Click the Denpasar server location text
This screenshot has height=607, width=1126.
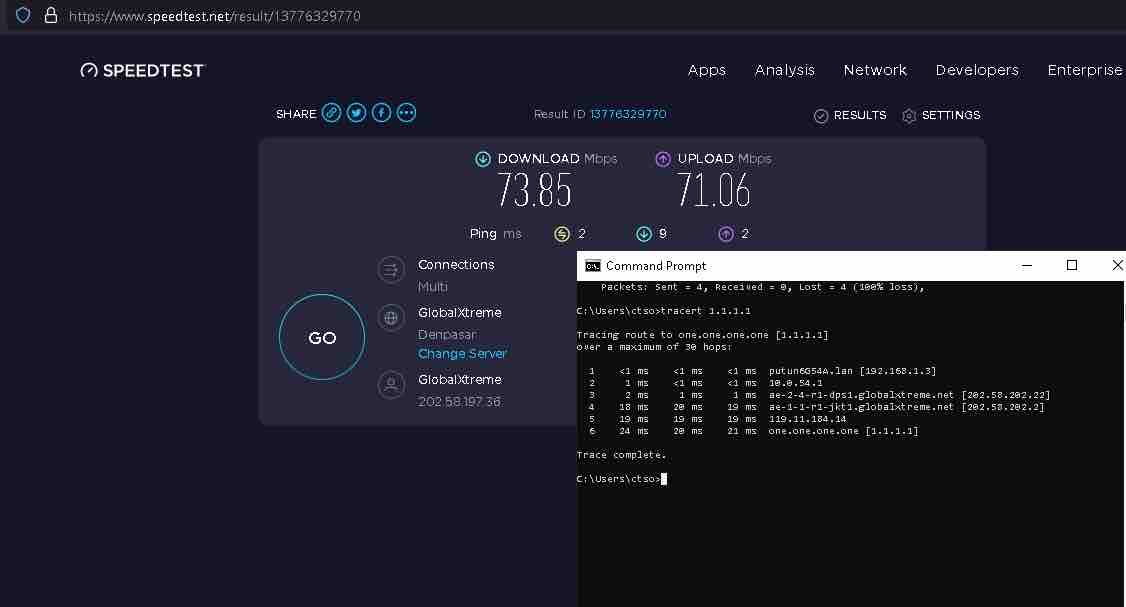click(447, 335)
